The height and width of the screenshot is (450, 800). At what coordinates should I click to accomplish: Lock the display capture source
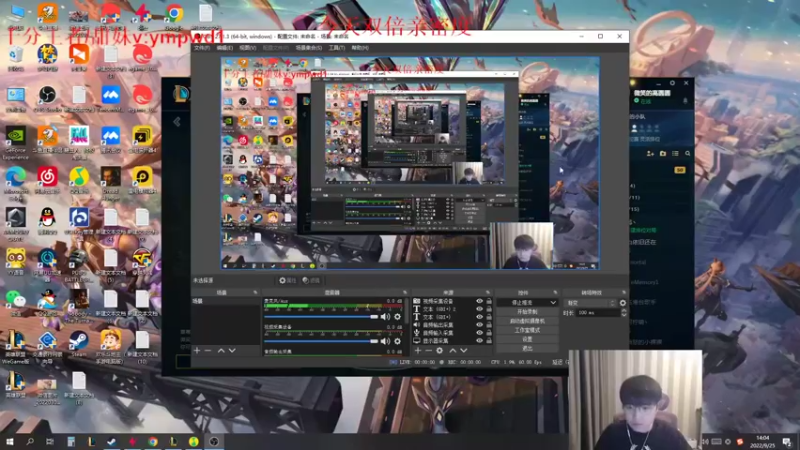[x=489, y=341]
